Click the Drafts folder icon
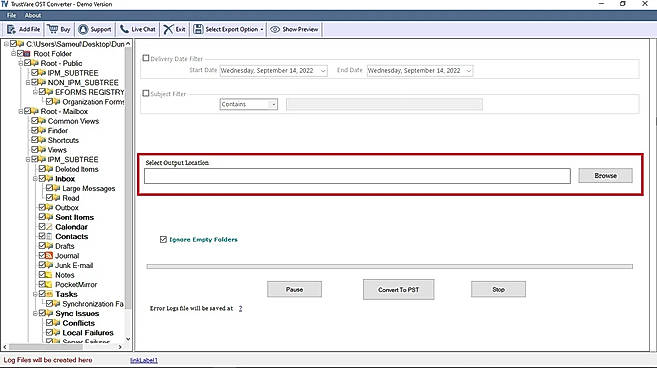Screen dimensions: 657x368 coord(49,246)
